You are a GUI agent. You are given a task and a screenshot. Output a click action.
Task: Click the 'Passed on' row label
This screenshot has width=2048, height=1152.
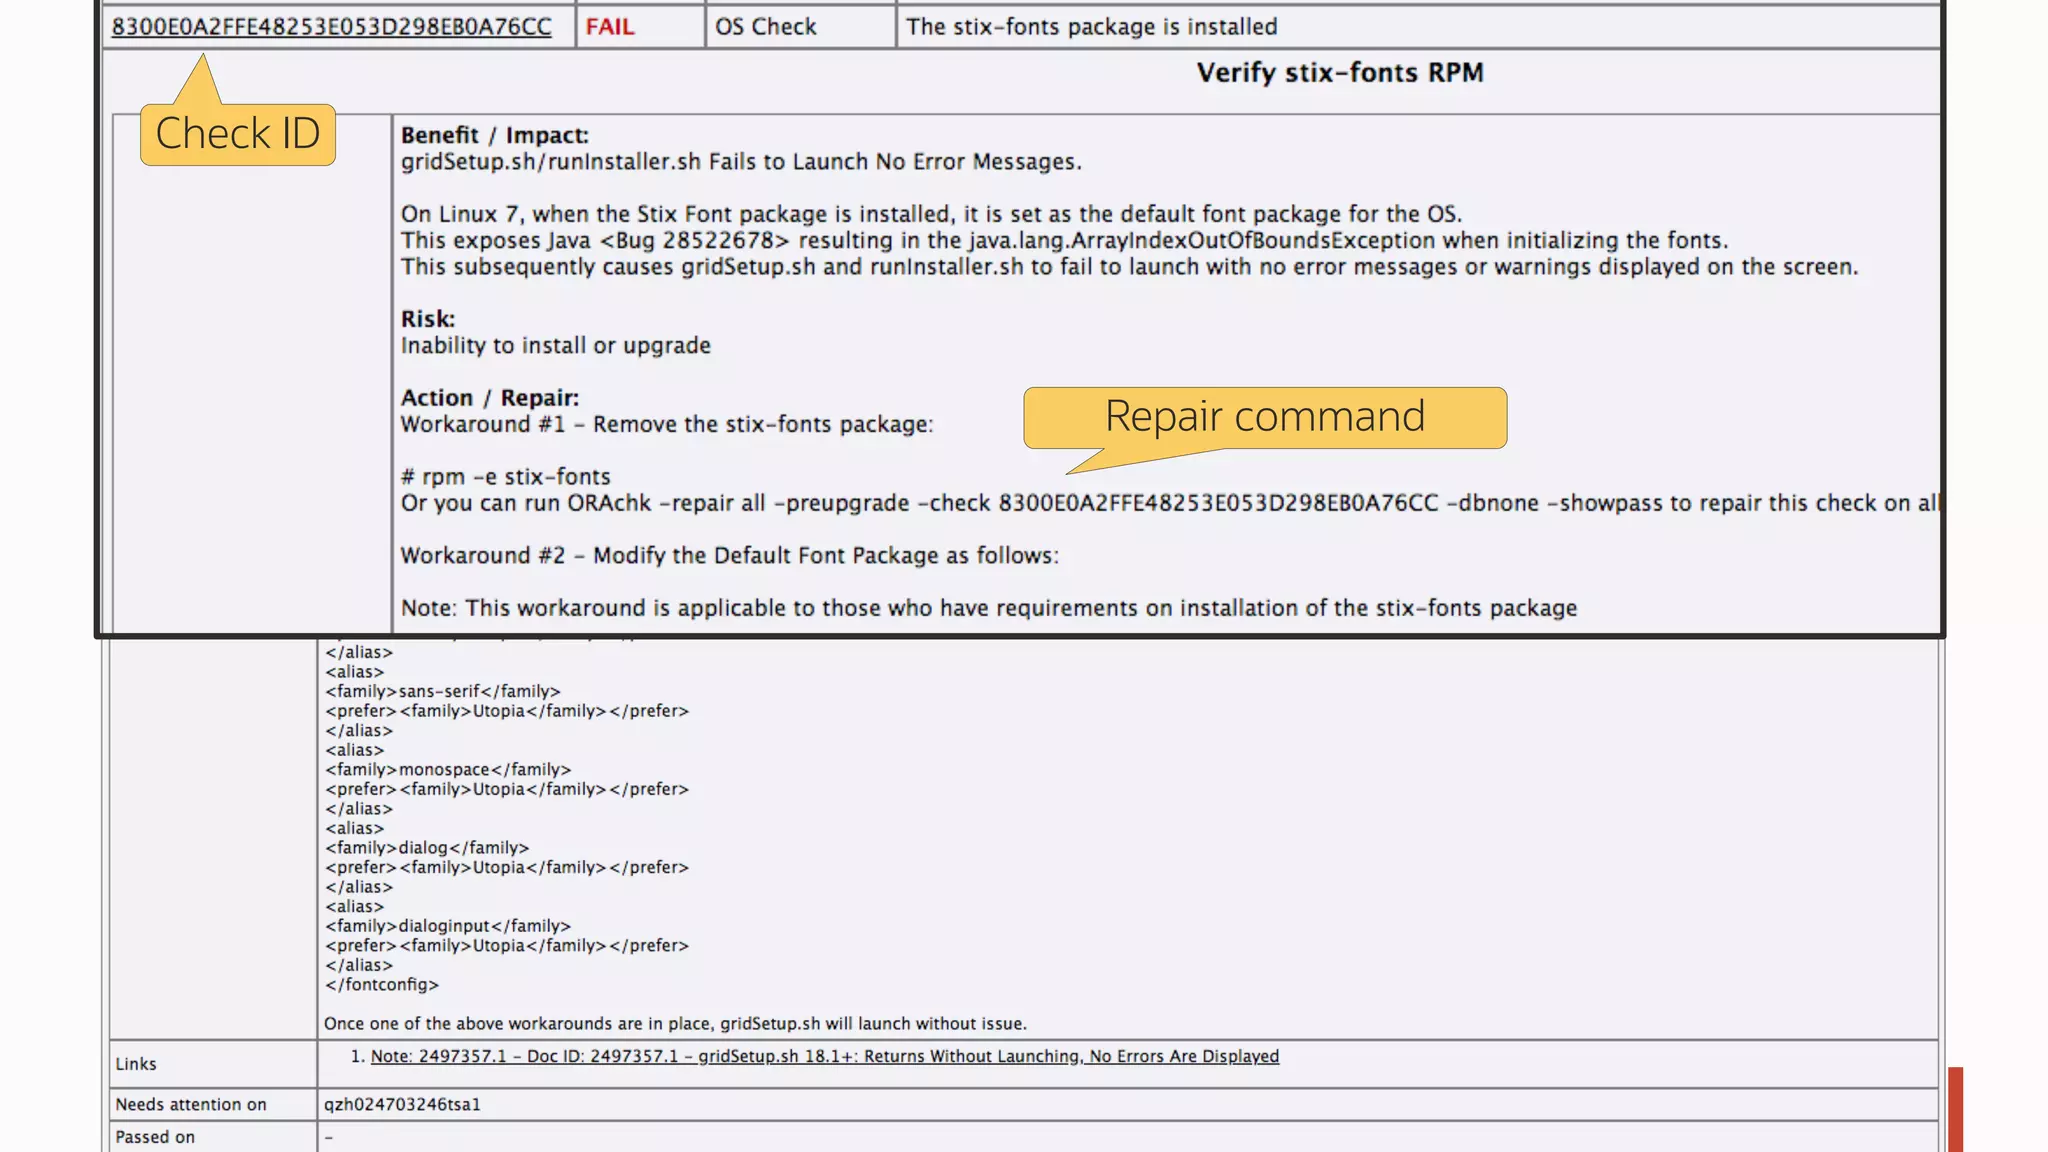pos(155,1137)
